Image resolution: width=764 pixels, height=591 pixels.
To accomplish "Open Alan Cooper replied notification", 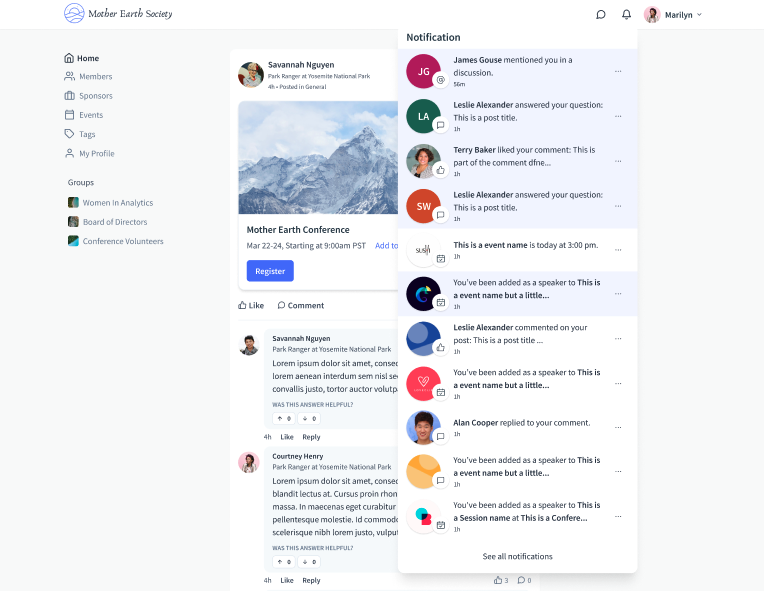I will coord(517,427).
